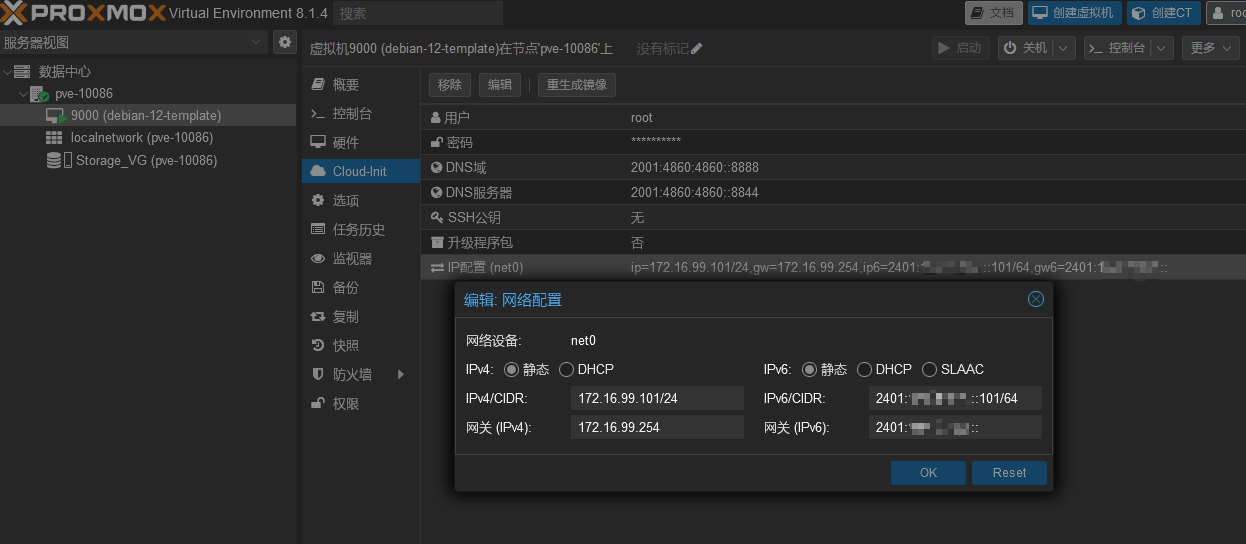Viewport: 1246px width, 544px height.
Task: Click the OK button in dialog
Action: 928,473
